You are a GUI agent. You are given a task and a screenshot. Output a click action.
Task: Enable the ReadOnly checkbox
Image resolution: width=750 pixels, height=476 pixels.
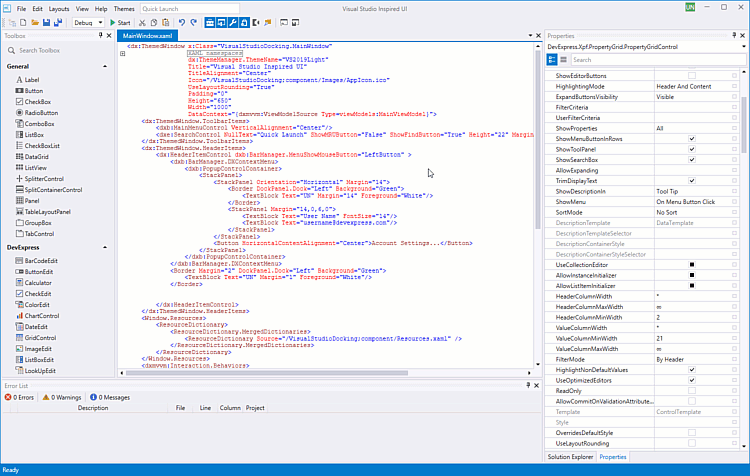pyautogui.click(x=691, y=391)
